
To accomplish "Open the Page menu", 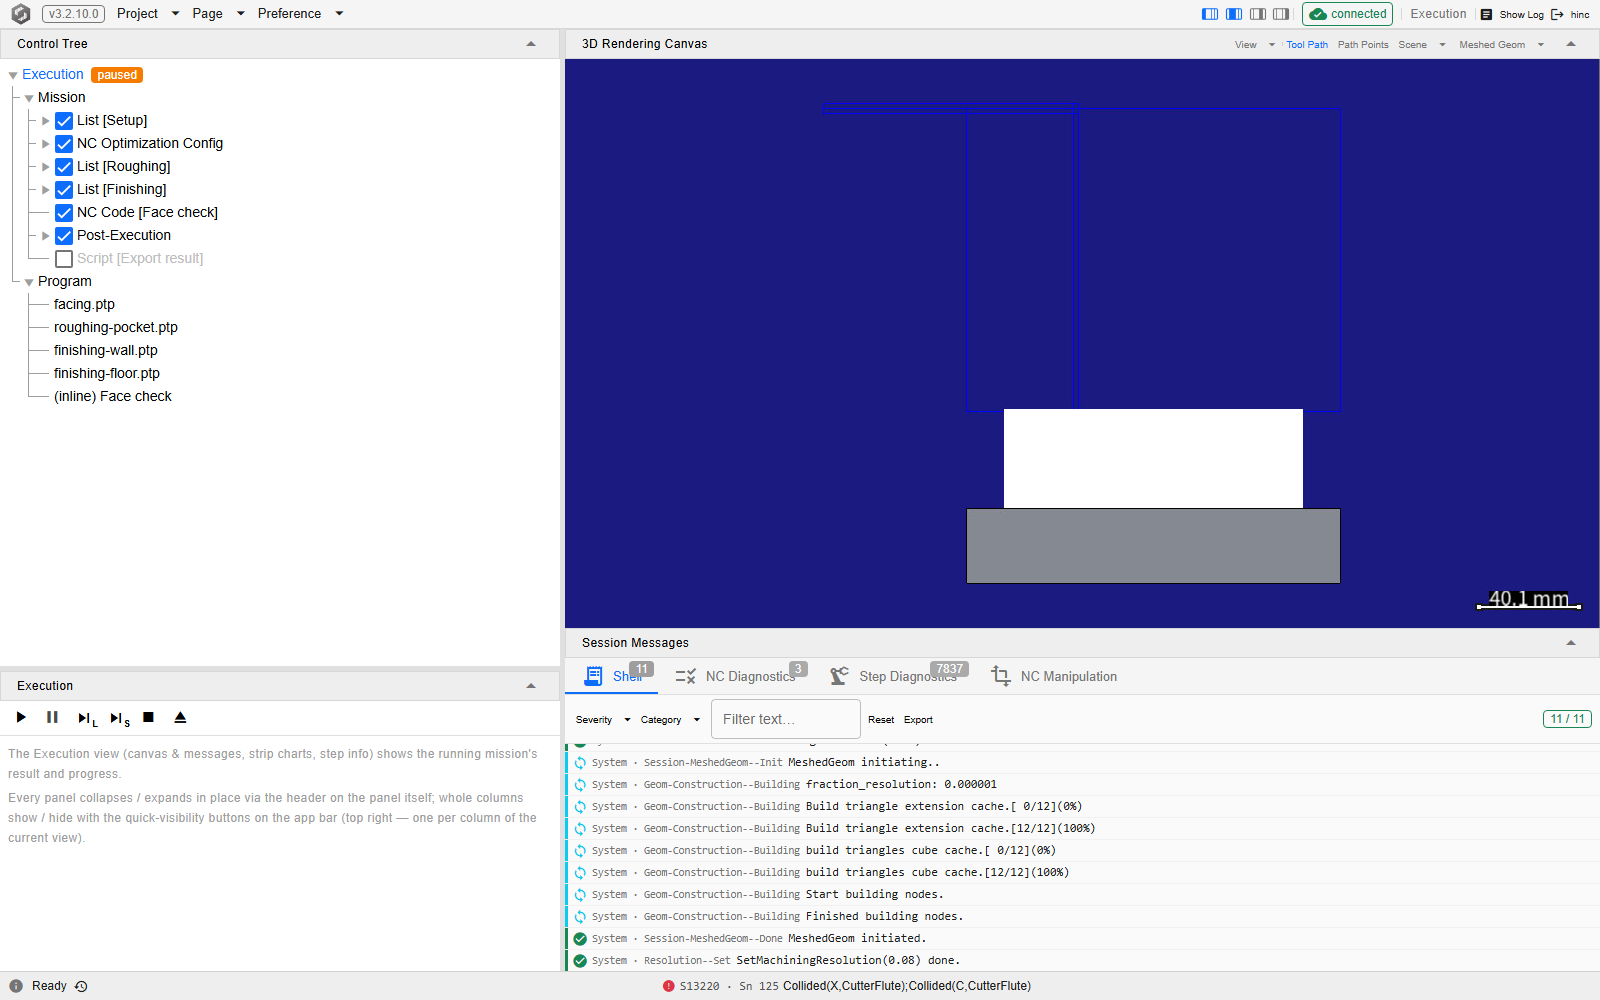I will tap(218, 14).
